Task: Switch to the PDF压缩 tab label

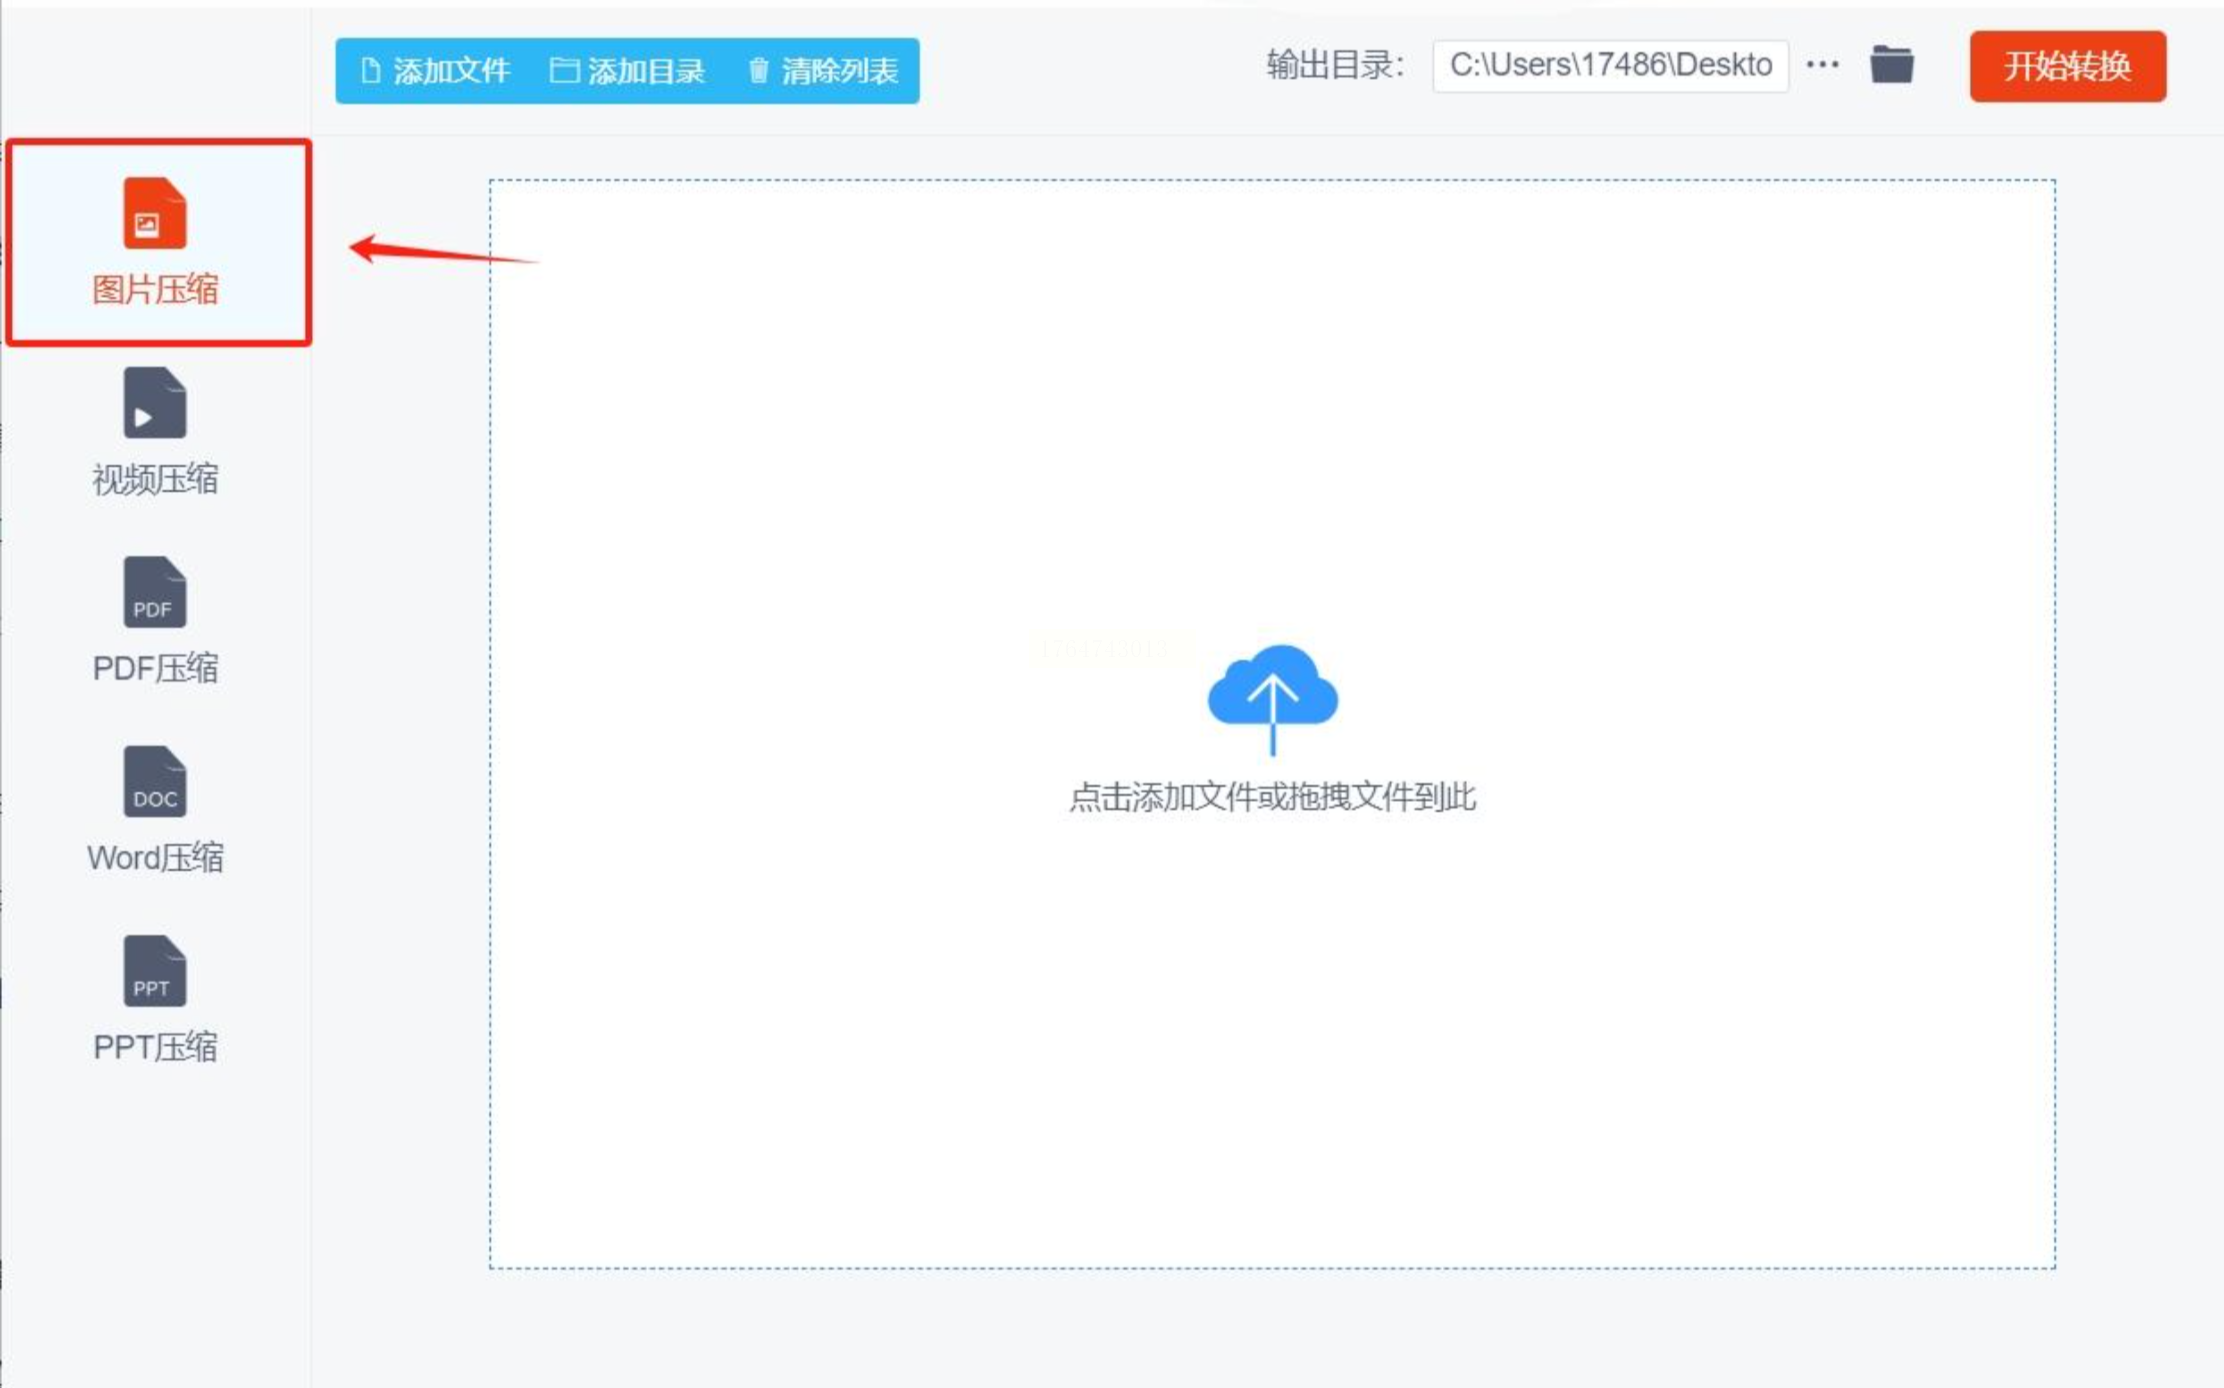Action: point(155,668)
